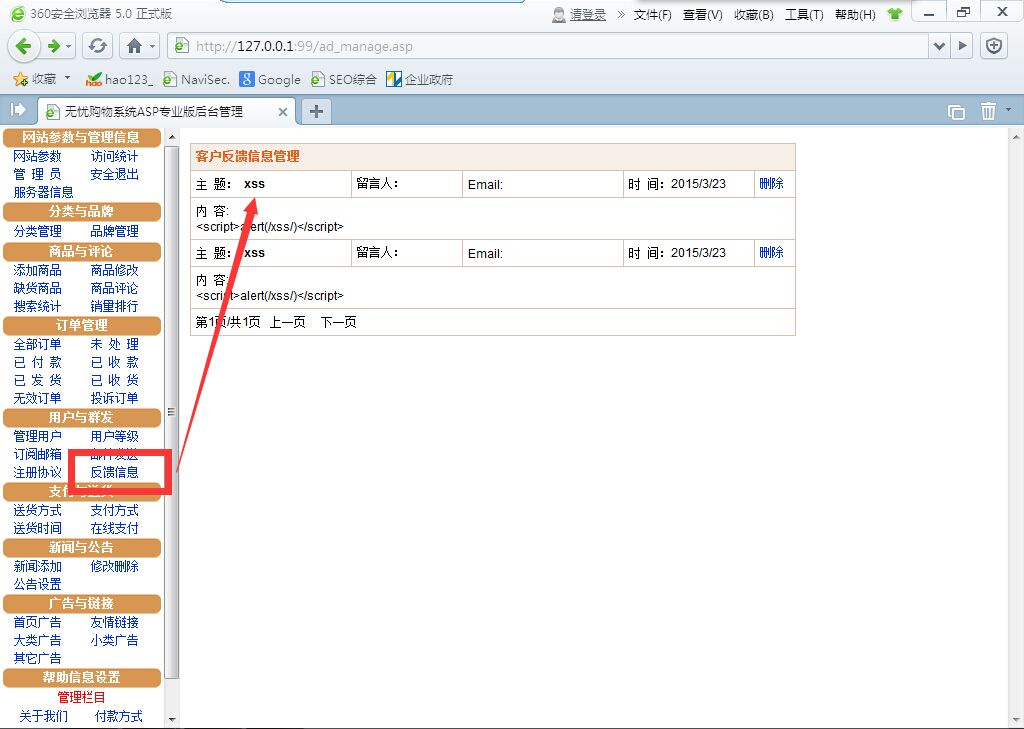Click the browser back arrow button
This screenshot has width=1024, height=729.
(x=24, y=46)
